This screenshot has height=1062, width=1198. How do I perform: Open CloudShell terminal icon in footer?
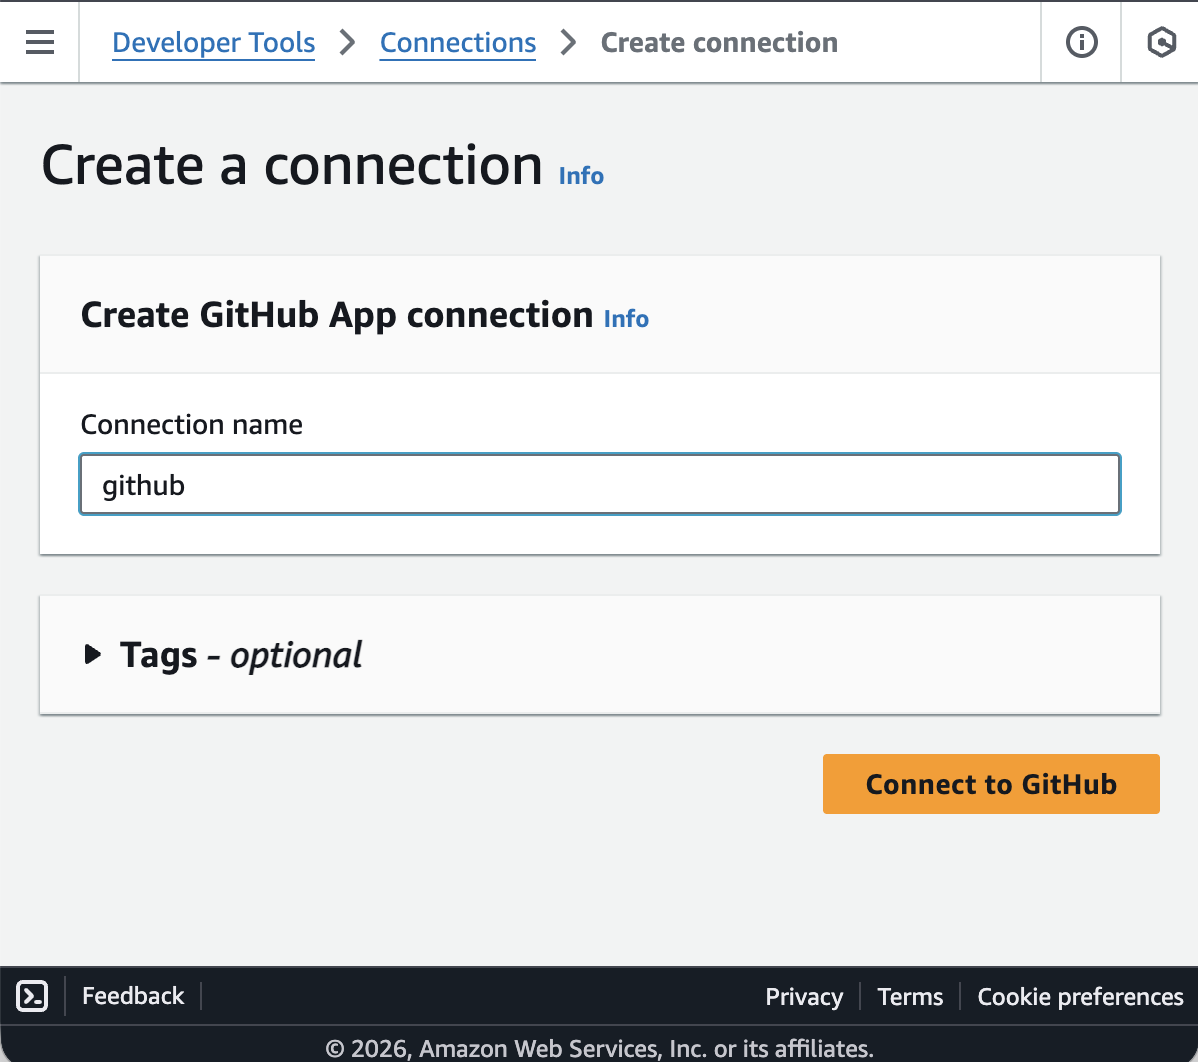pyautogui.click(x=32, y=996)
